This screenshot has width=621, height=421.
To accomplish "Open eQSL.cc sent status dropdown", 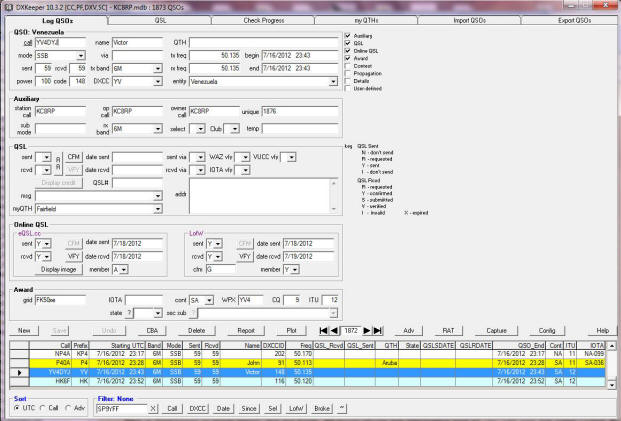I will (x=47, y=244).
